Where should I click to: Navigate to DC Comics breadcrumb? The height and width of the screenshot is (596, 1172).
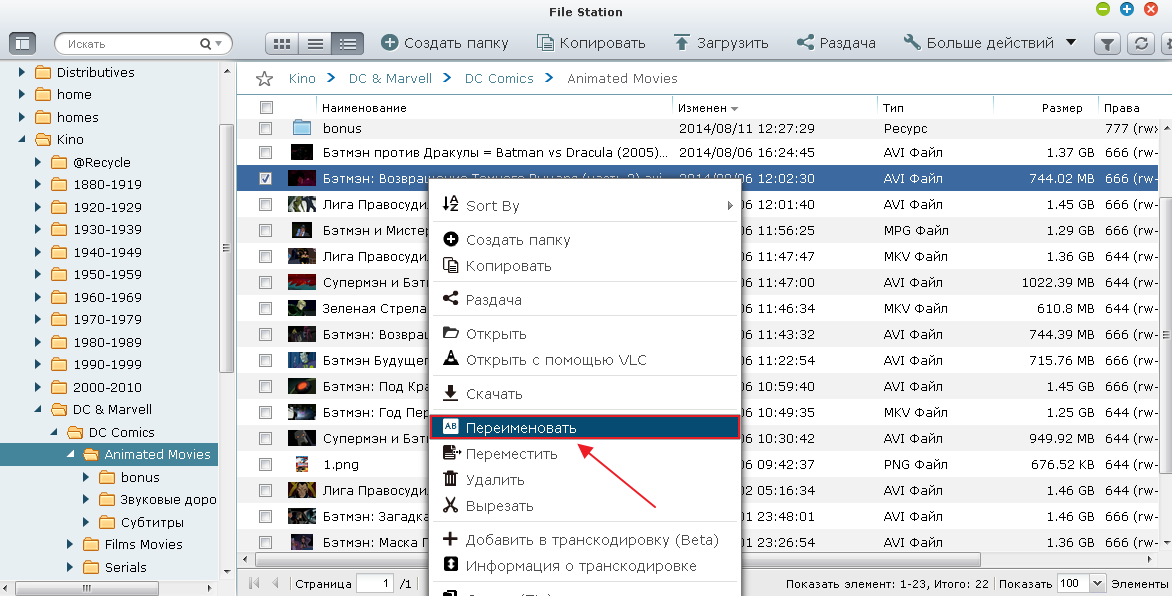click(x=499, y=79)
